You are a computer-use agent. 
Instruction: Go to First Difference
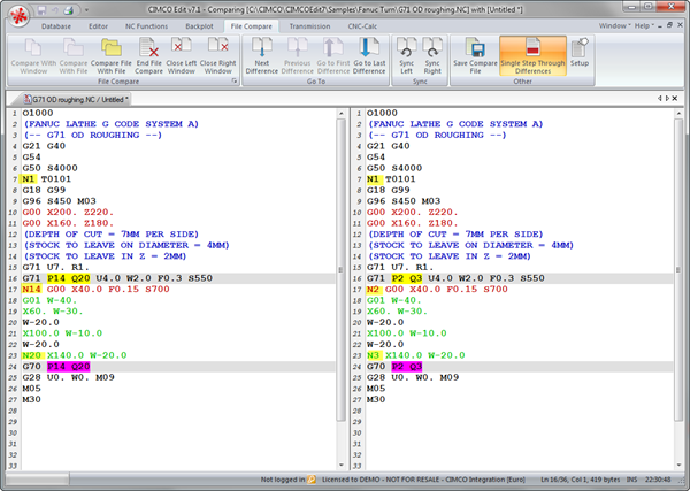pyautogui.click(x=334, y=56)
